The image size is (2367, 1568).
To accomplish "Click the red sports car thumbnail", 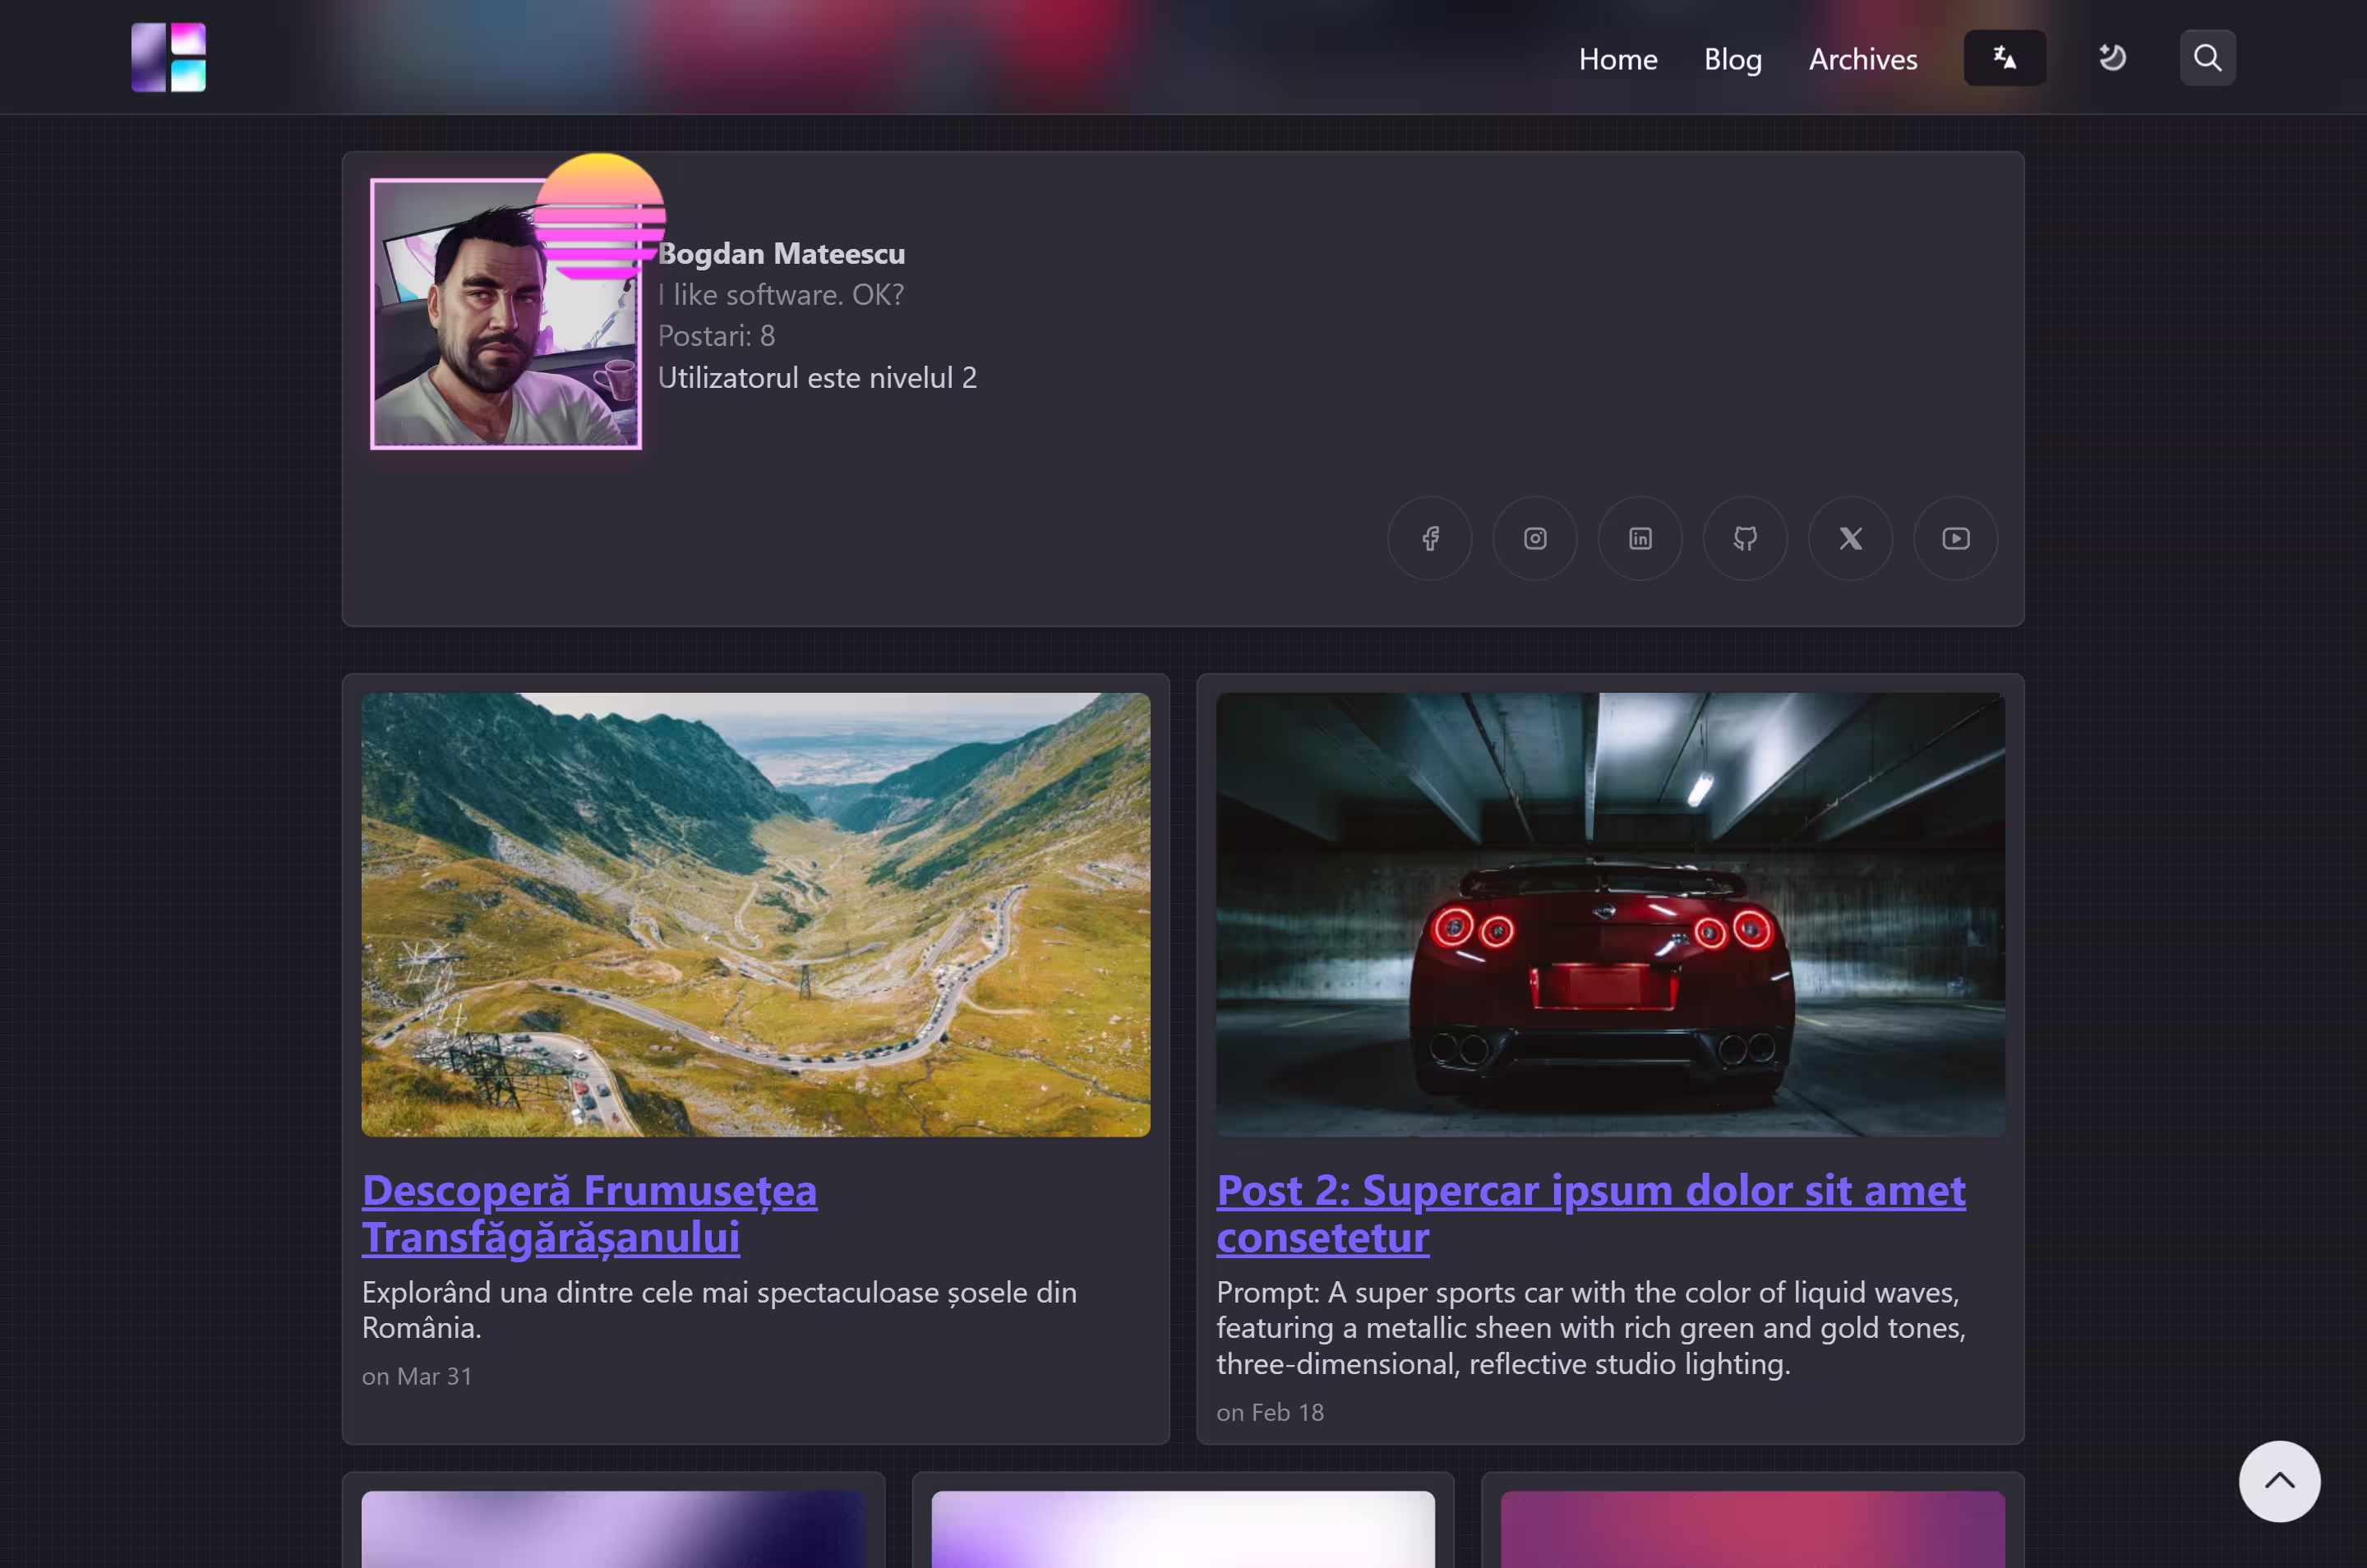I will pos(1609,914).
